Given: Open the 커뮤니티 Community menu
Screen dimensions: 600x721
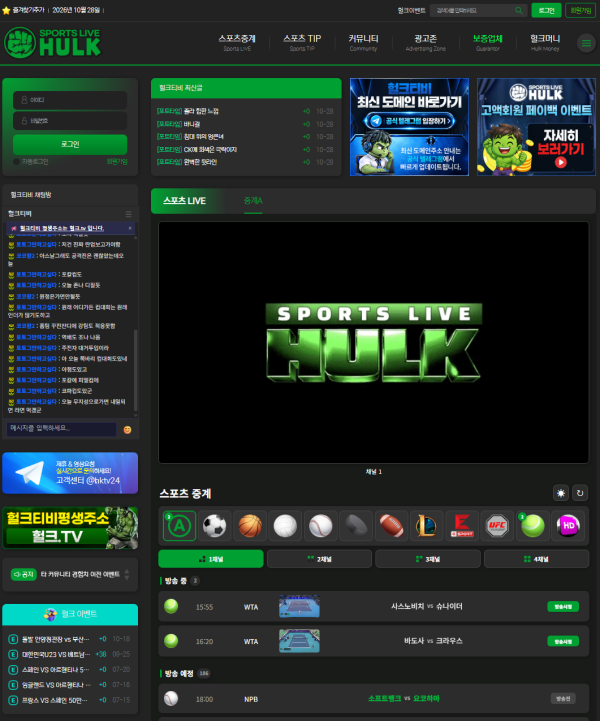Looking at the screenshot, I should [363, 43].
